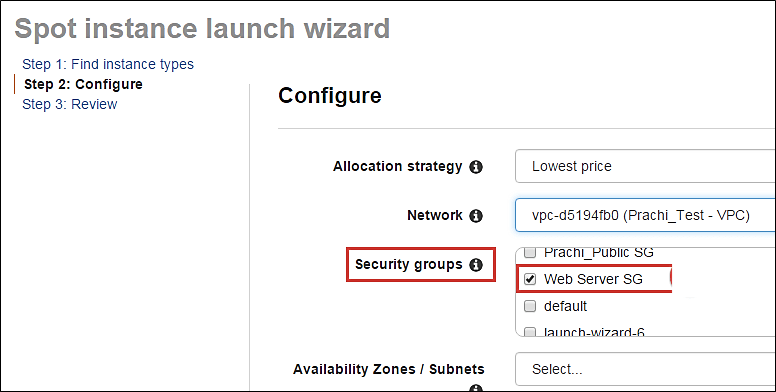
Task: Go to Step 1: Find instance types
Action: pyautogui.click(x=108, y=64)
